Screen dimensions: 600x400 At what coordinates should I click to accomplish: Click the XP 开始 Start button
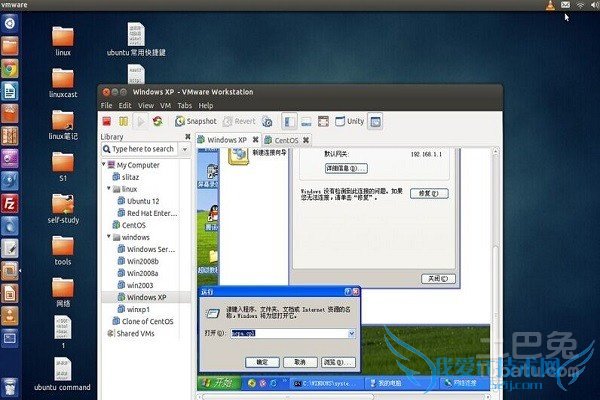pos(218,383)
